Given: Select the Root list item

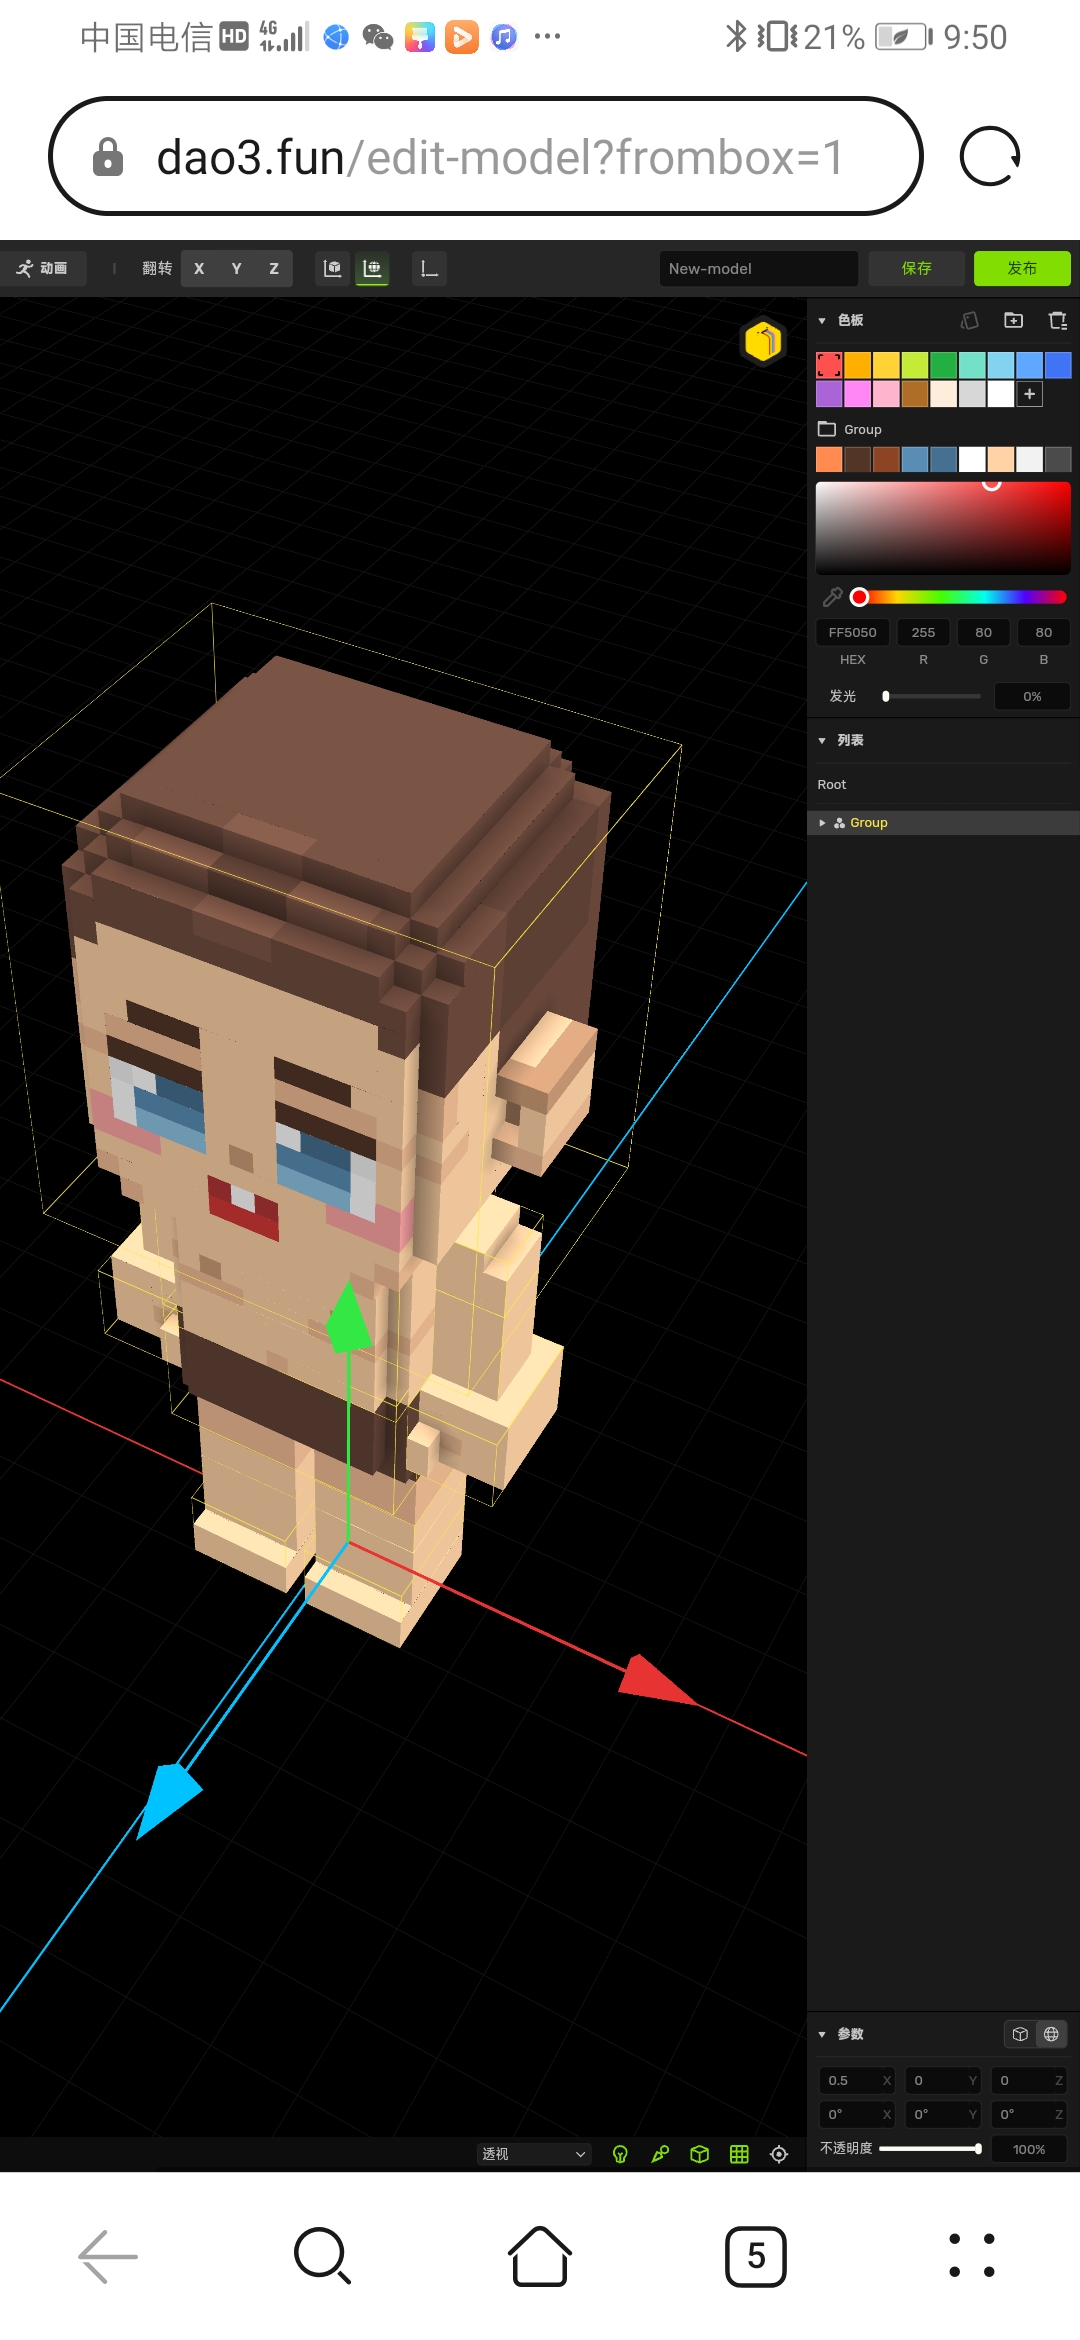Looking at the screenshot, I should 832,785.
